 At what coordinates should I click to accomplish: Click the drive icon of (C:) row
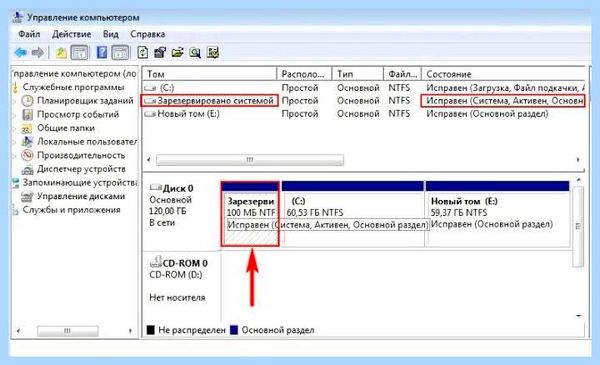point(150,88)
